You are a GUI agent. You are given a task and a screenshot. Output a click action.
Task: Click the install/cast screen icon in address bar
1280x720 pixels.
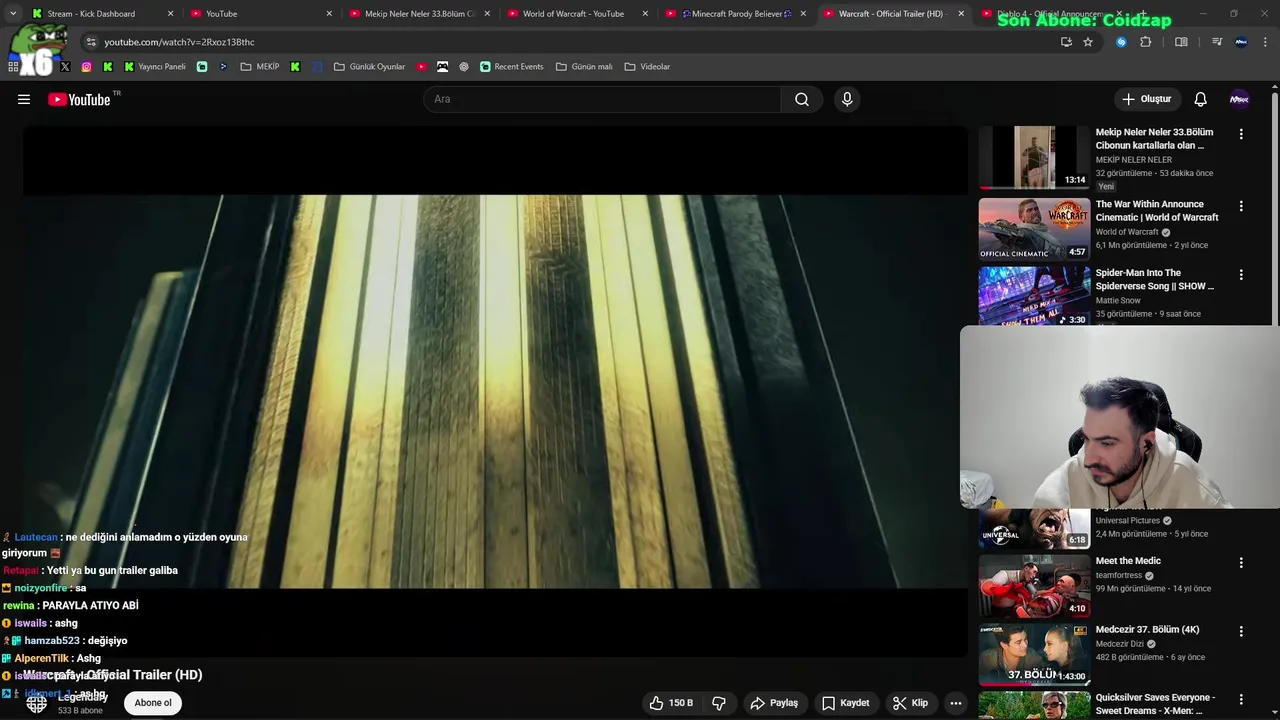tap(1066, 42)
